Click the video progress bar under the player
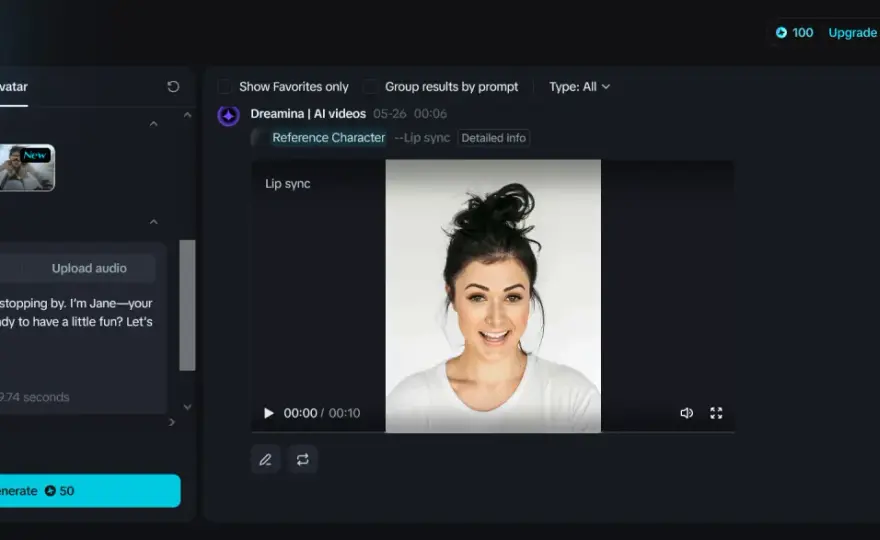 tap(493, 432)
